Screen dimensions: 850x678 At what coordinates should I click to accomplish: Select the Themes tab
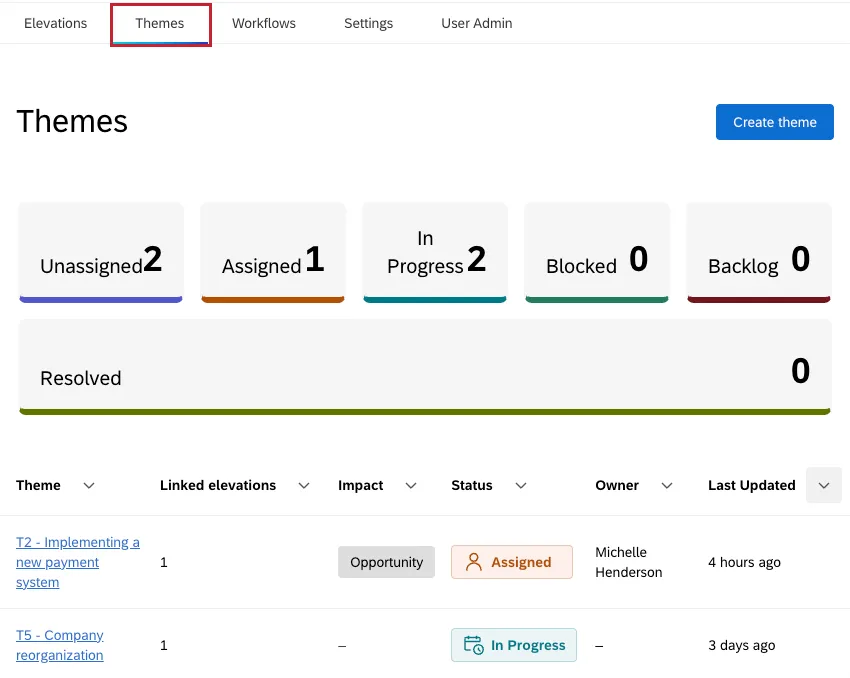[x=160, y=23]
